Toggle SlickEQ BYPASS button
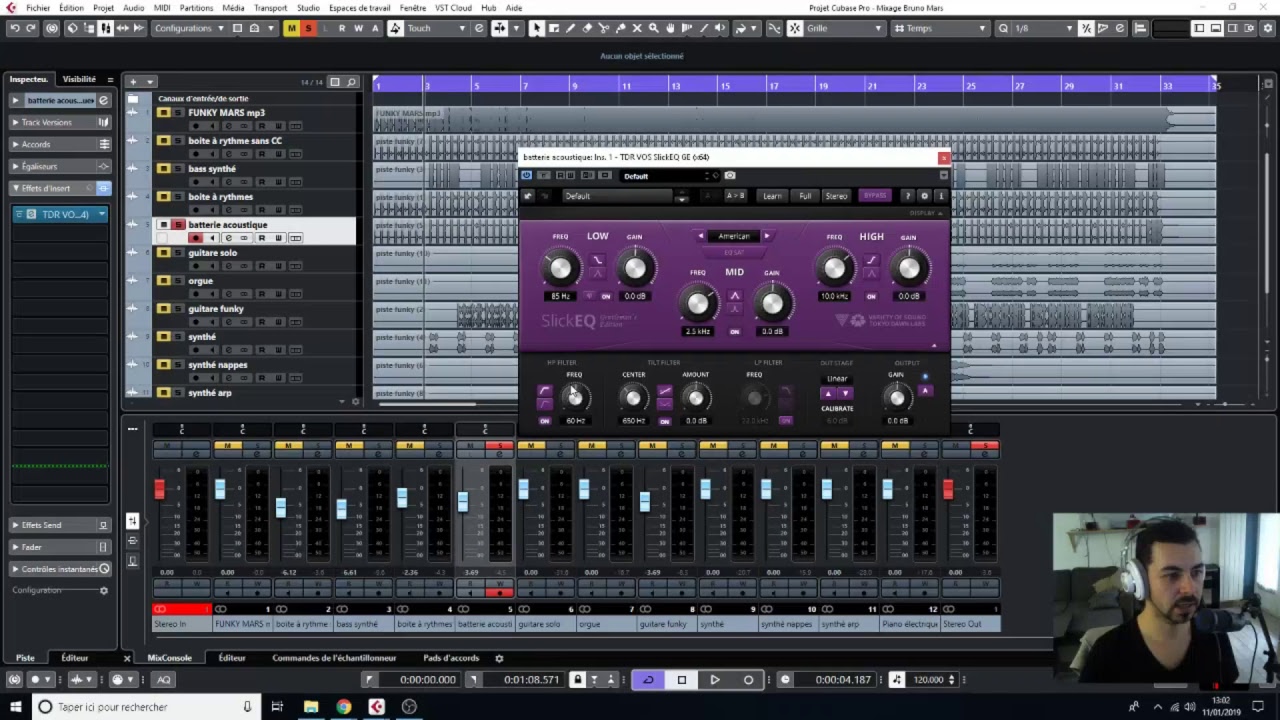This screenshot has width=1280, height=720. (875, 196)
